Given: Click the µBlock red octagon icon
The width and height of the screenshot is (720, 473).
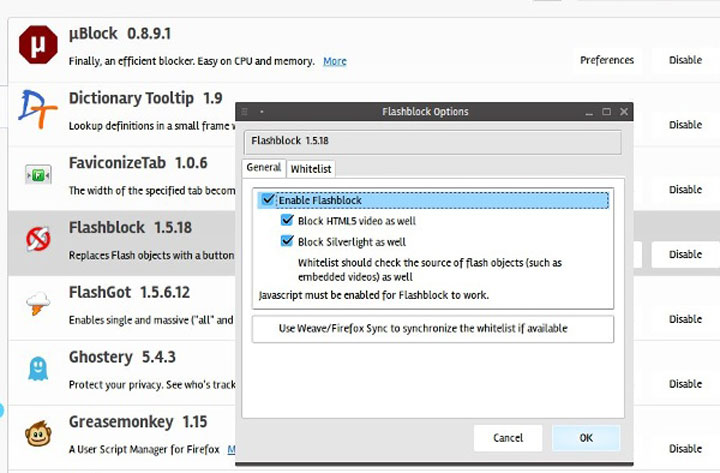Looking at the screenshot, I should coord(39,45).
